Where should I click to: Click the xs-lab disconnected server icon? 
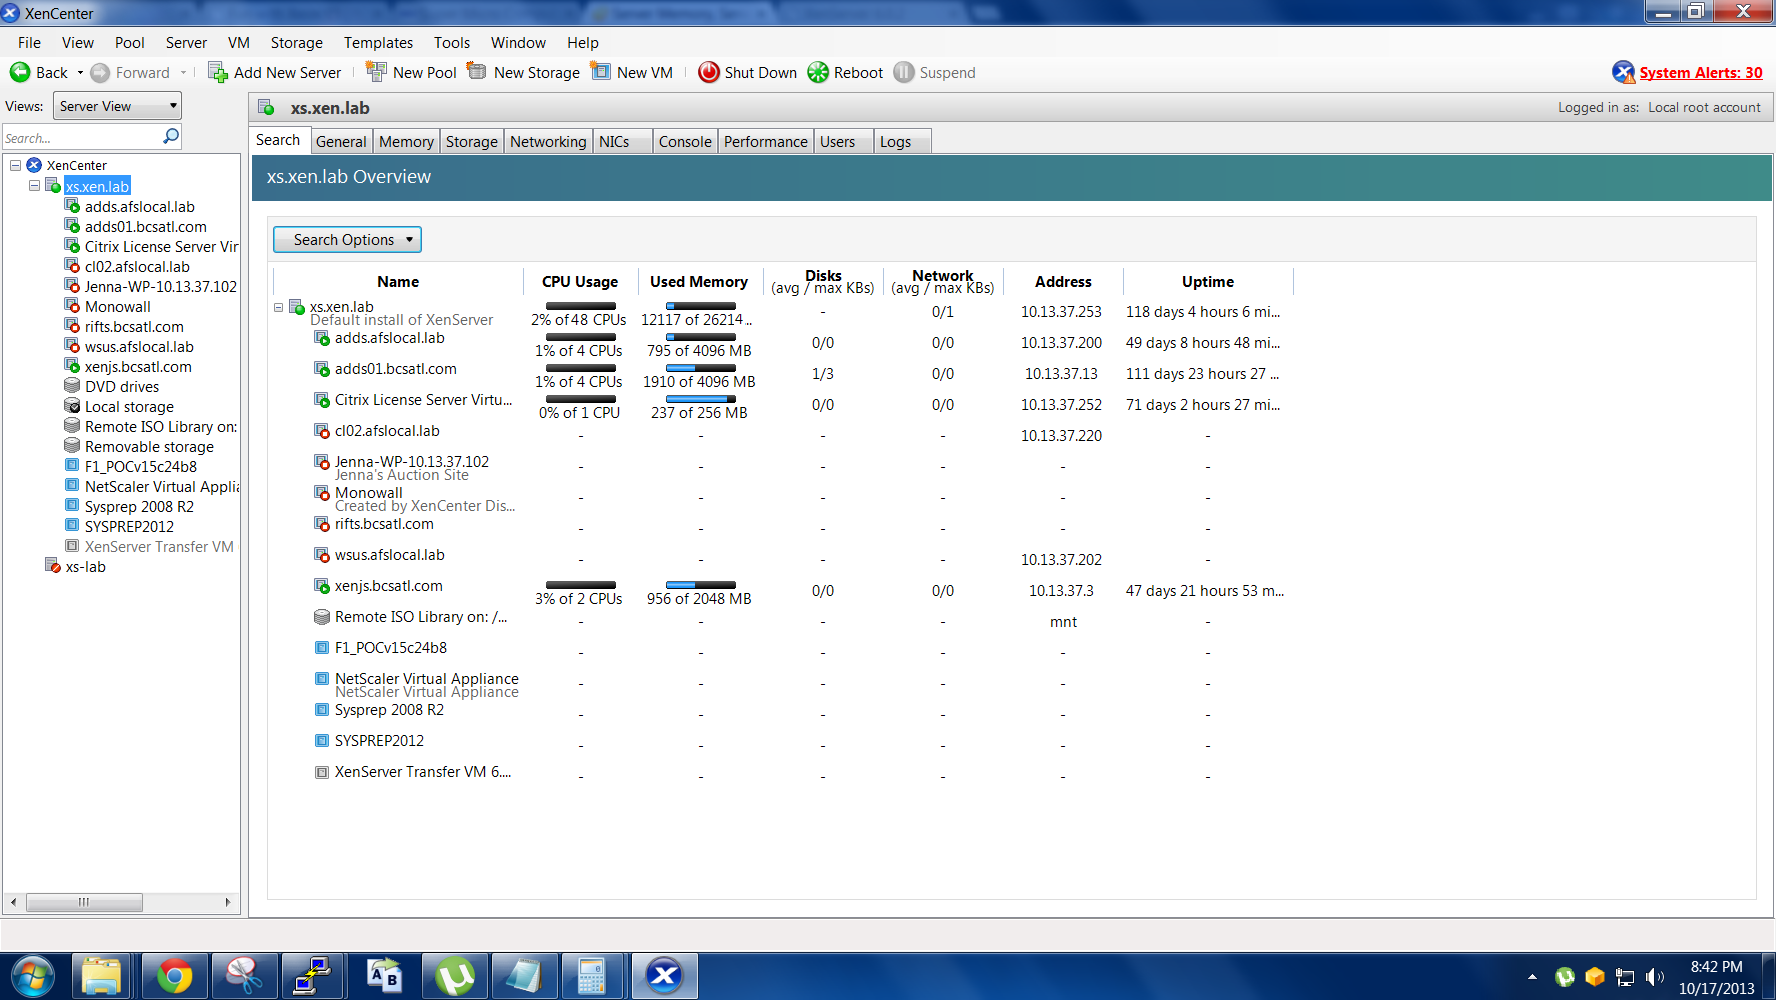(53, 566)
